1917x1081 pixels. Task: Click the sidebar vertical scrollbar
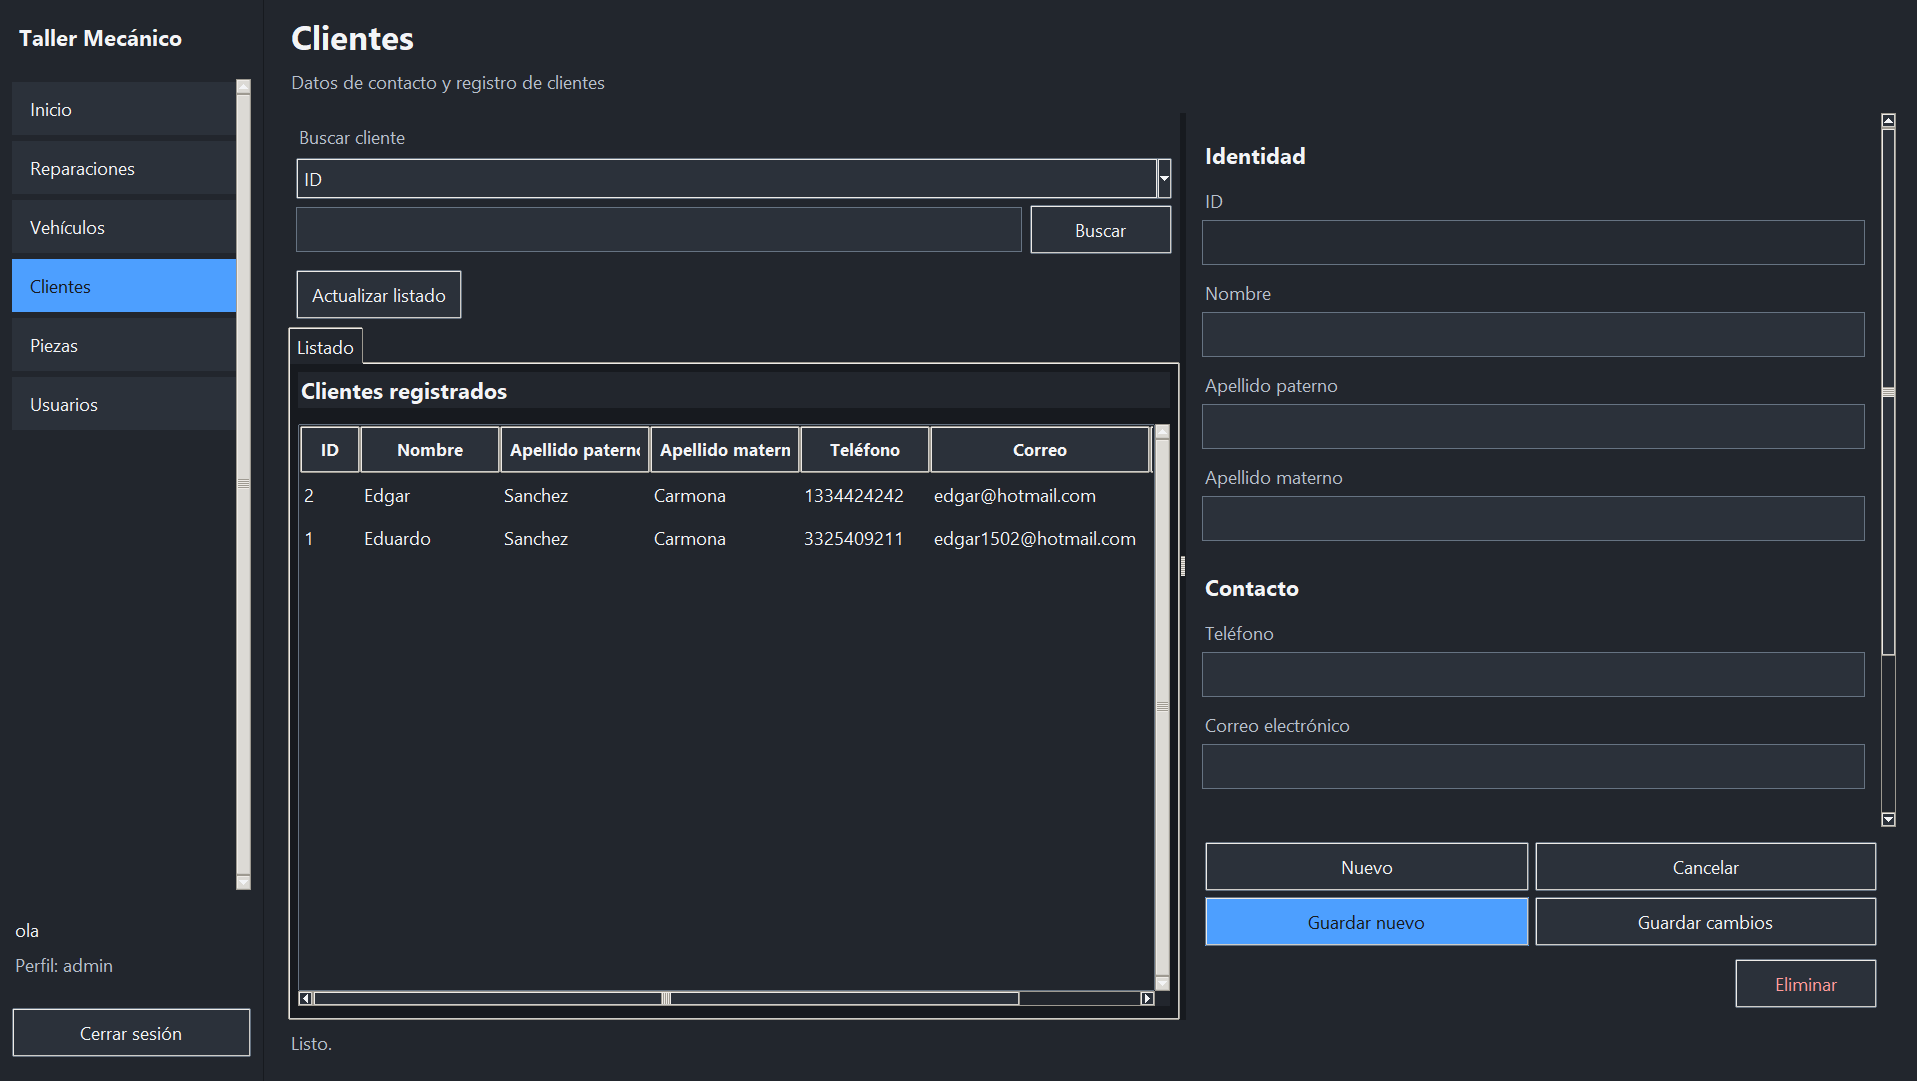[243, 484]
